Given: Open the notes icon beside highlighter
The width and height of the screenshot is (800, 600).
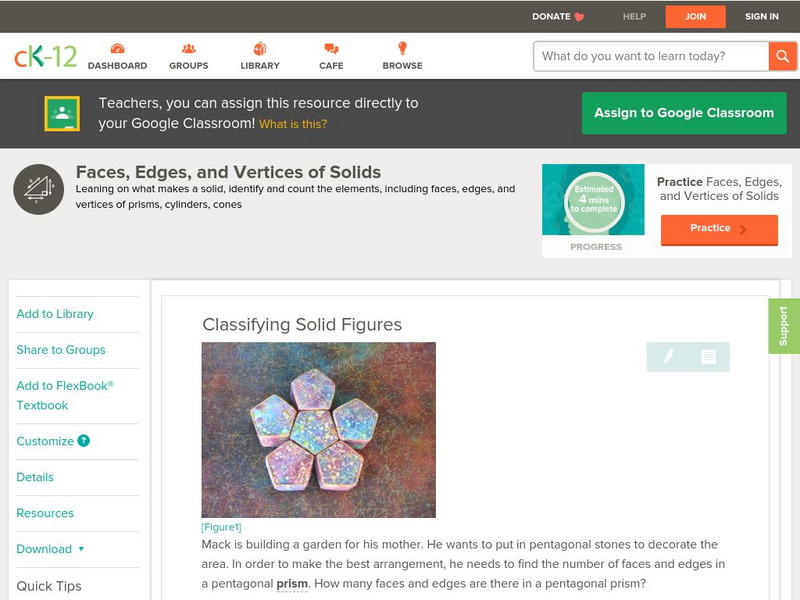Looking at the screenshot, I should (x=708, y=357).
